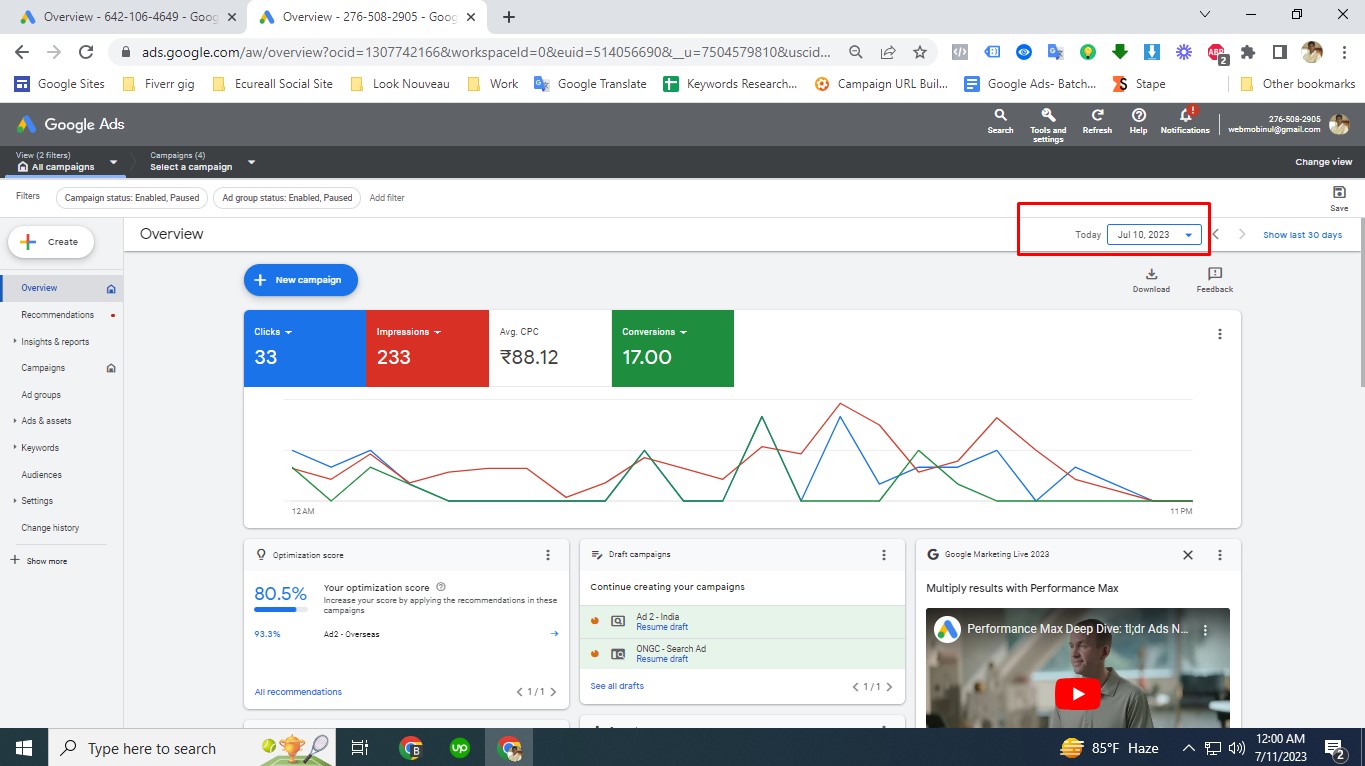The width and height of the screenshot is (1365, 766).
Task: Click Change view in the header bar
Action: tap(1323, 162)
